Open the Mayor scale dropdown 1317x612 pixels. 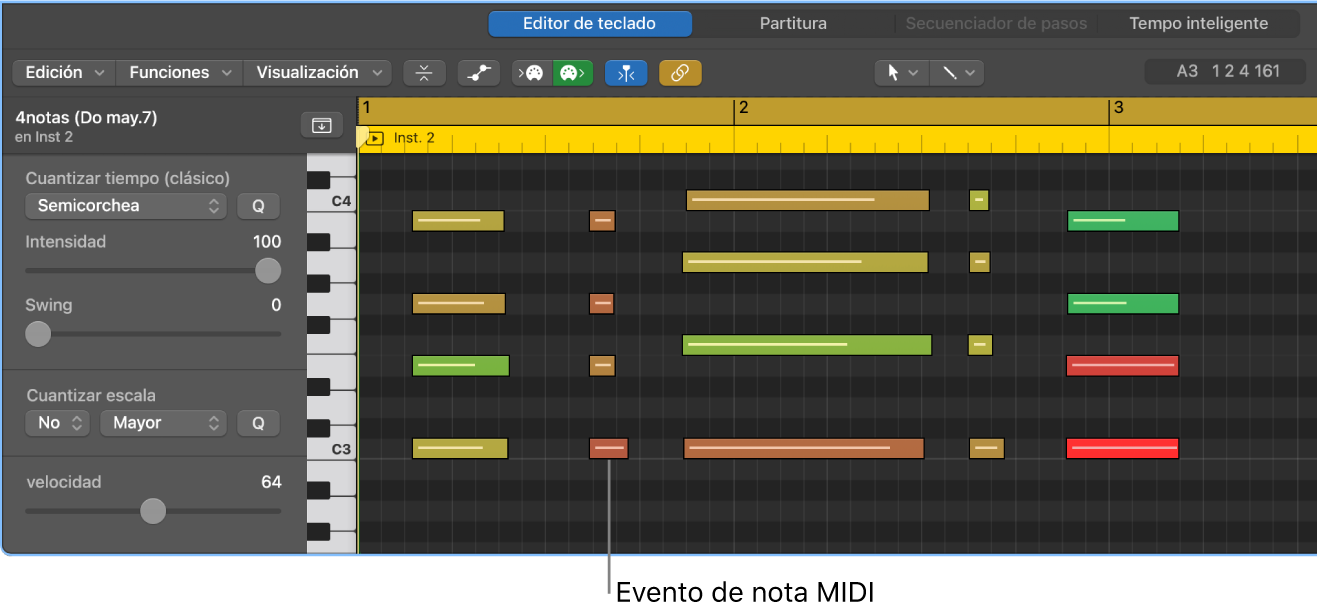tap(162, 423)
